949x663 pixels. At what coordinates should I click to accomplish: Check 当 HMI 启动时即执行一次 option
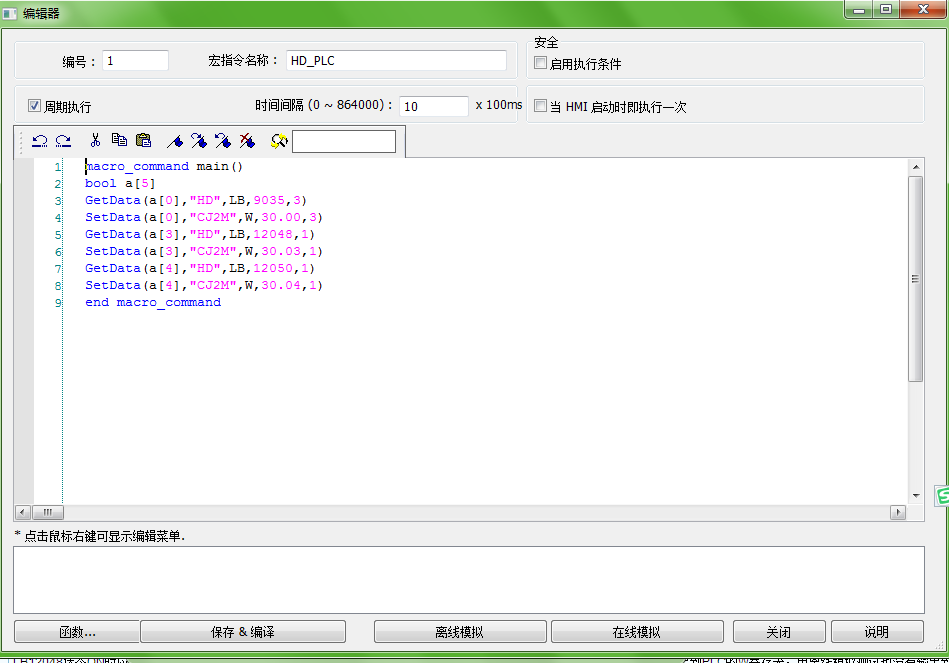tap(541, 106)
